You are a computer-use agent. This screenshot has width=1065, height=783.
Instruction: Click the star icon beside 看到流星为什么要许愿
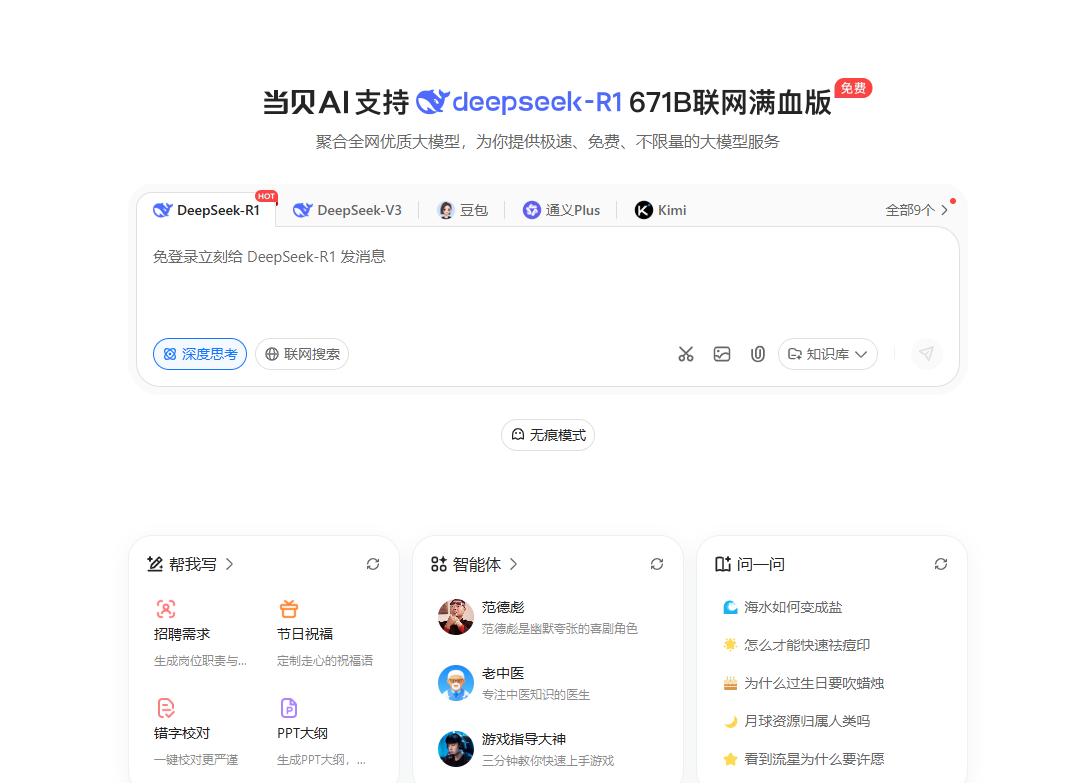coord(730,759)
